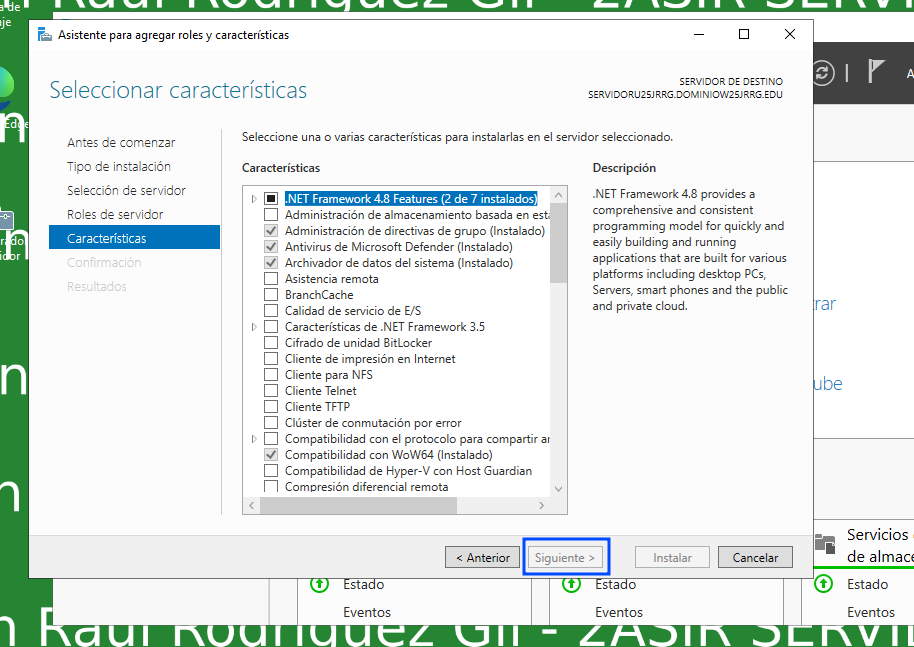Select Administración de directivas de grupo row
The height and width of the screenshot is (647, 914).
click(415, 231)
